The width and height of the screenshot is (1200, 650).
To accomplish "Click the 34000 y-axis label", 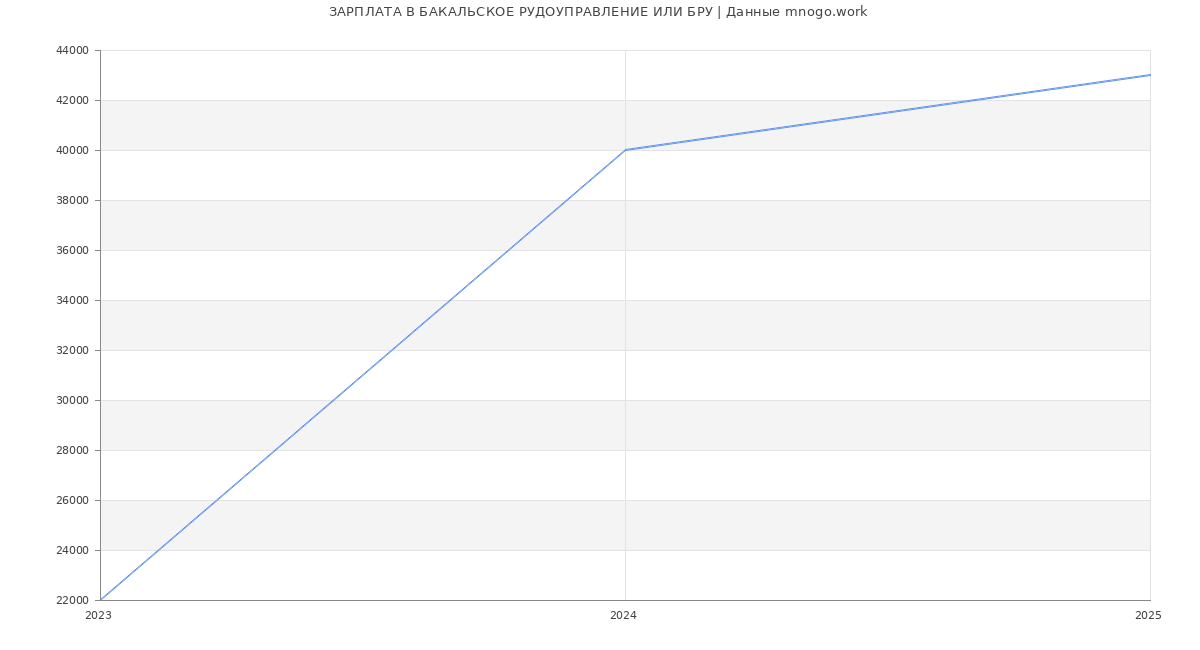I will click(72, 301).
